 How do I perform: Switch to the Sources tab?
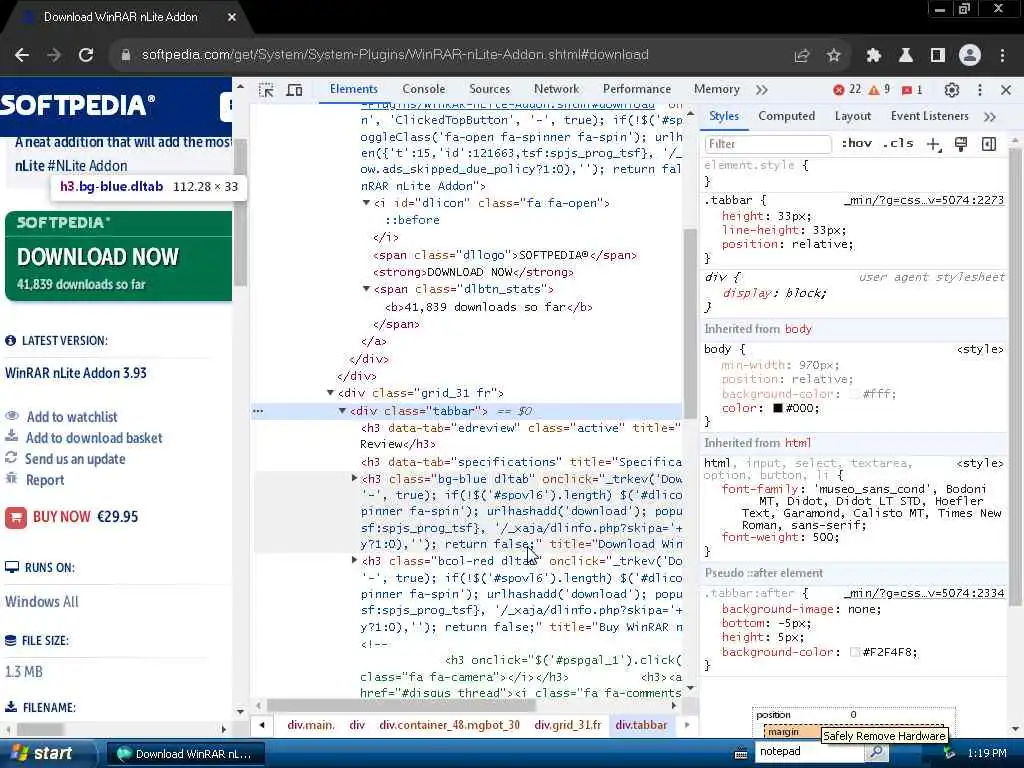pos(489,89)
